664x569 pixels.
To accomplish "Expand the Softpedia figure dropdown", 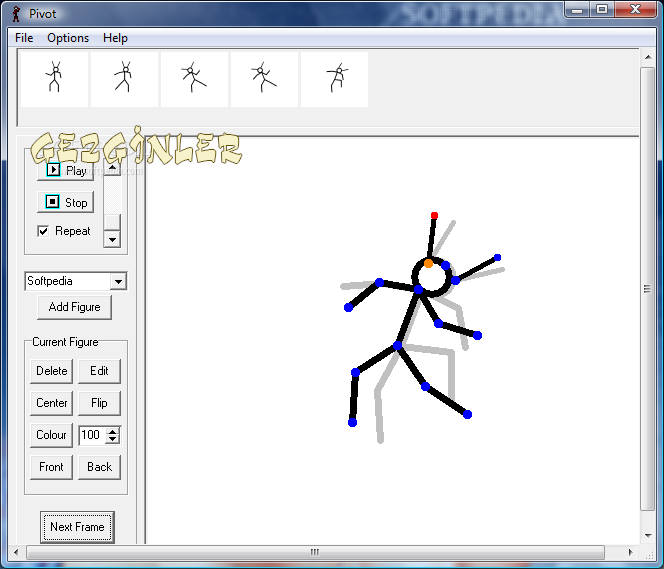I will 119,281.
